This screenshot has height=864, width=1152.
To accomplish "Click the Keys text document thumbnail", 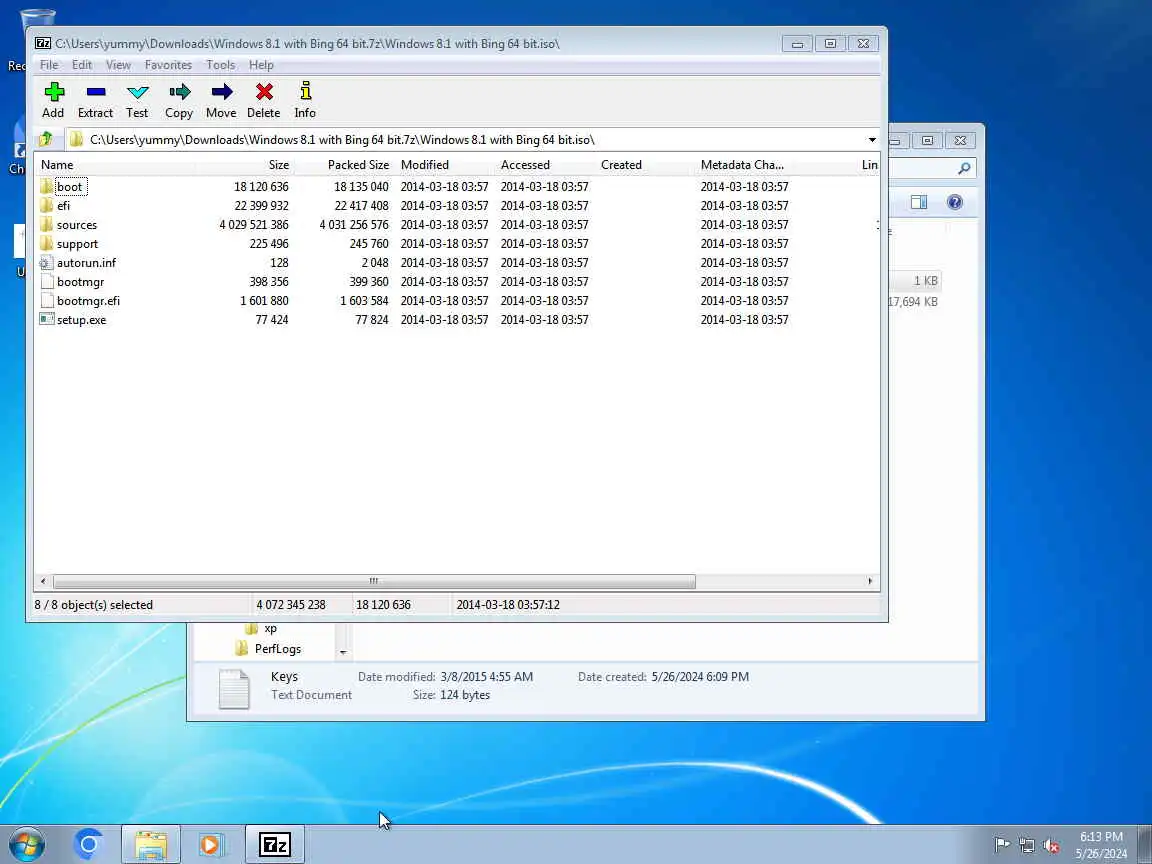I will click(x=234, y=689).
